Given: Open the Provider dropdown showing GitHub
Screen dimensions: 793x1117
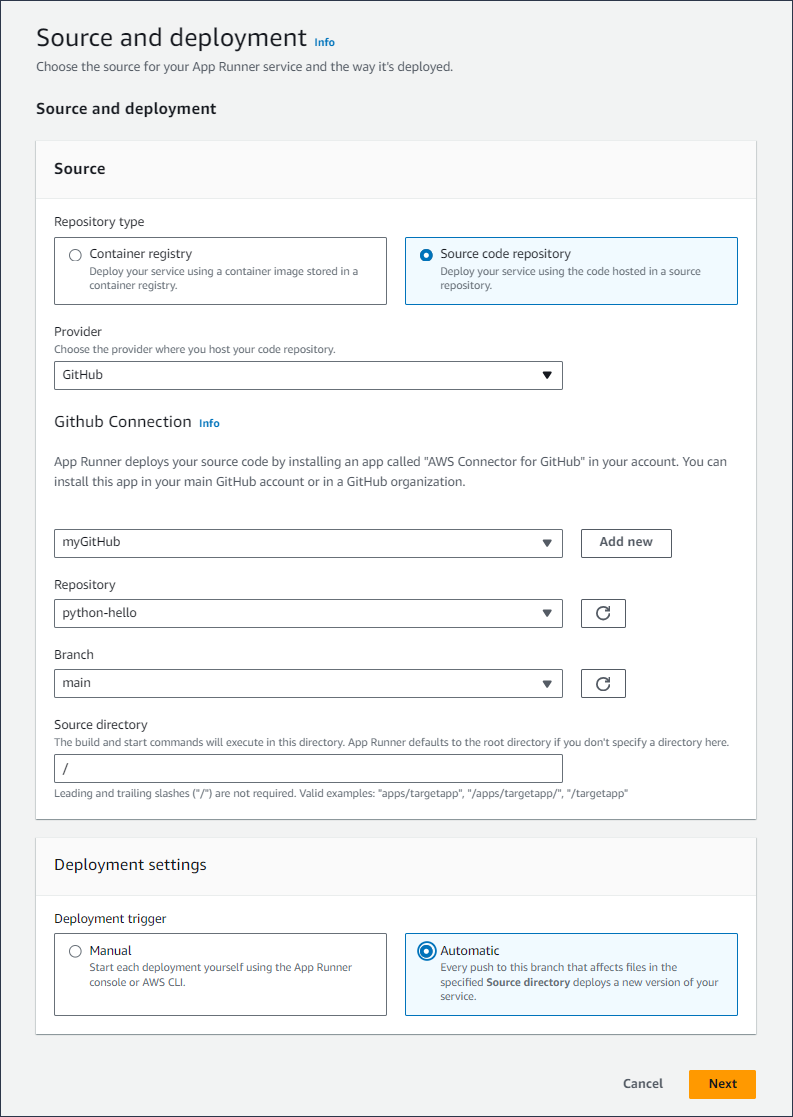Looking at the screenshot, I should tap(307, 375).
